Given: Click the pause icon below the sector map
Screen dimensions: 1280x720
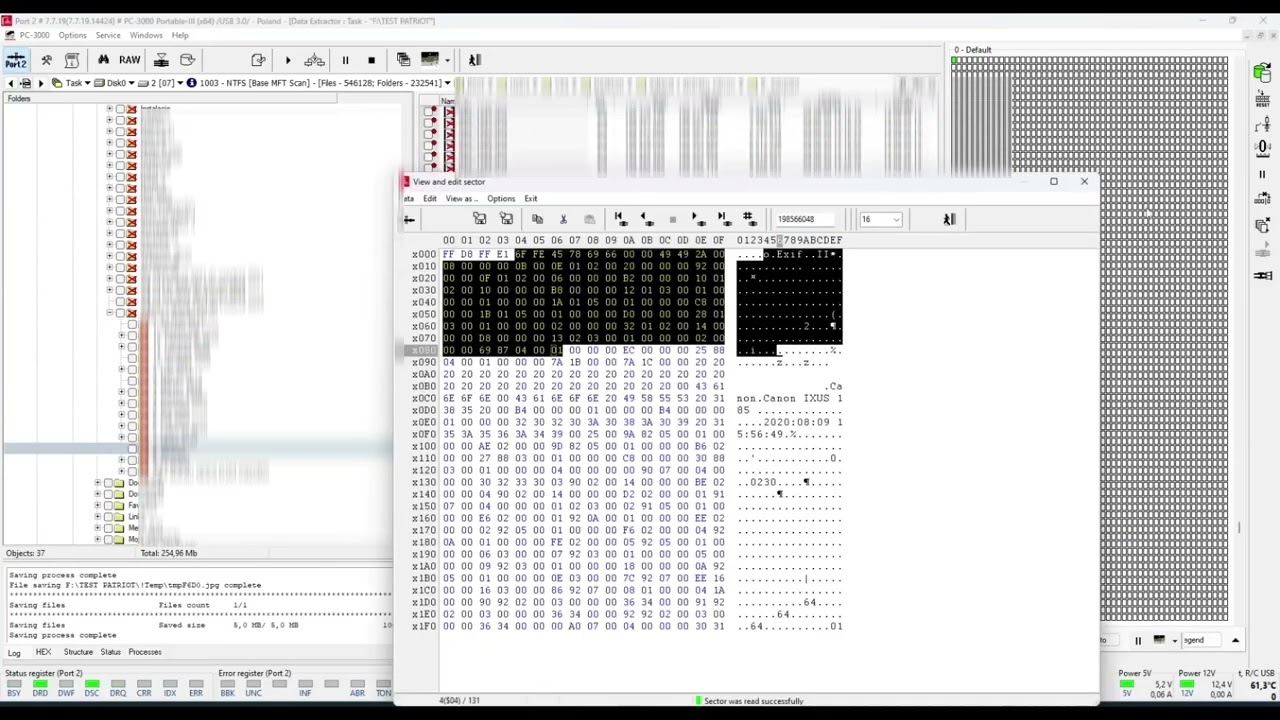Looking at the screenshot, I should 1137,641.
